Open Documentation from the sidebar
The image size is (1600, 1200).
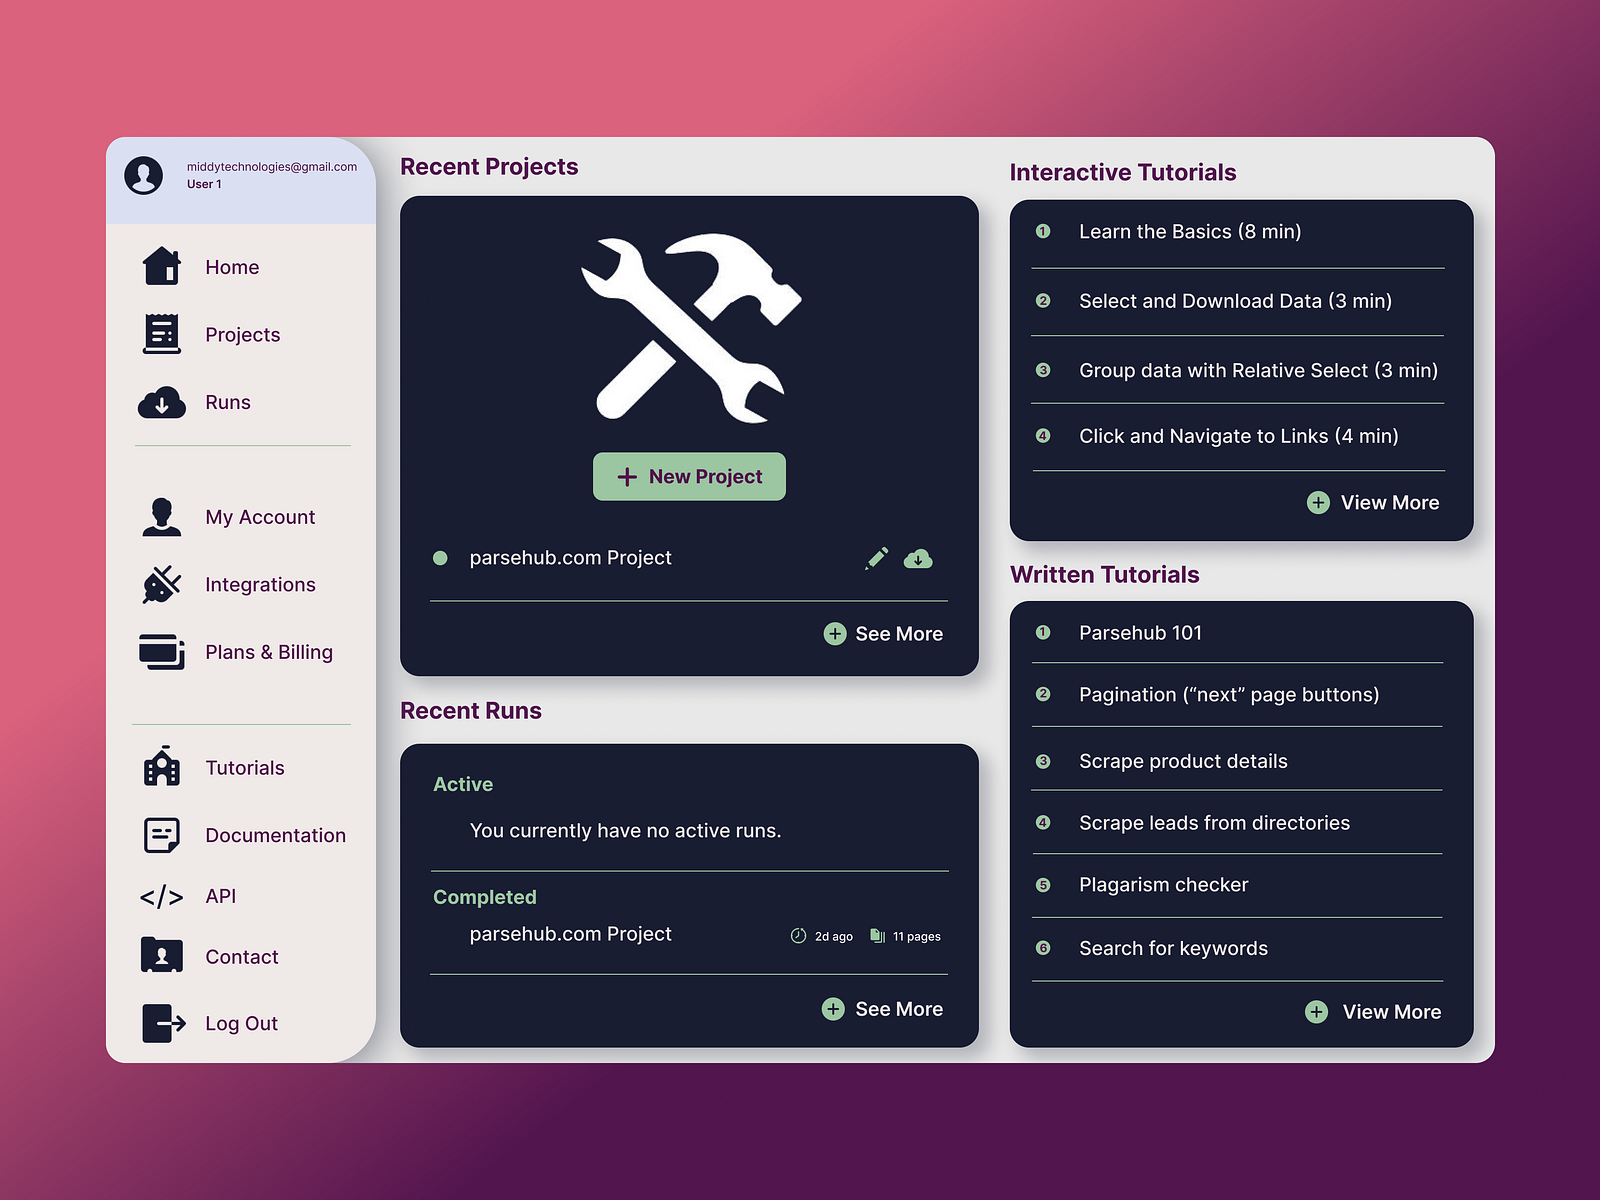[276, 835]
